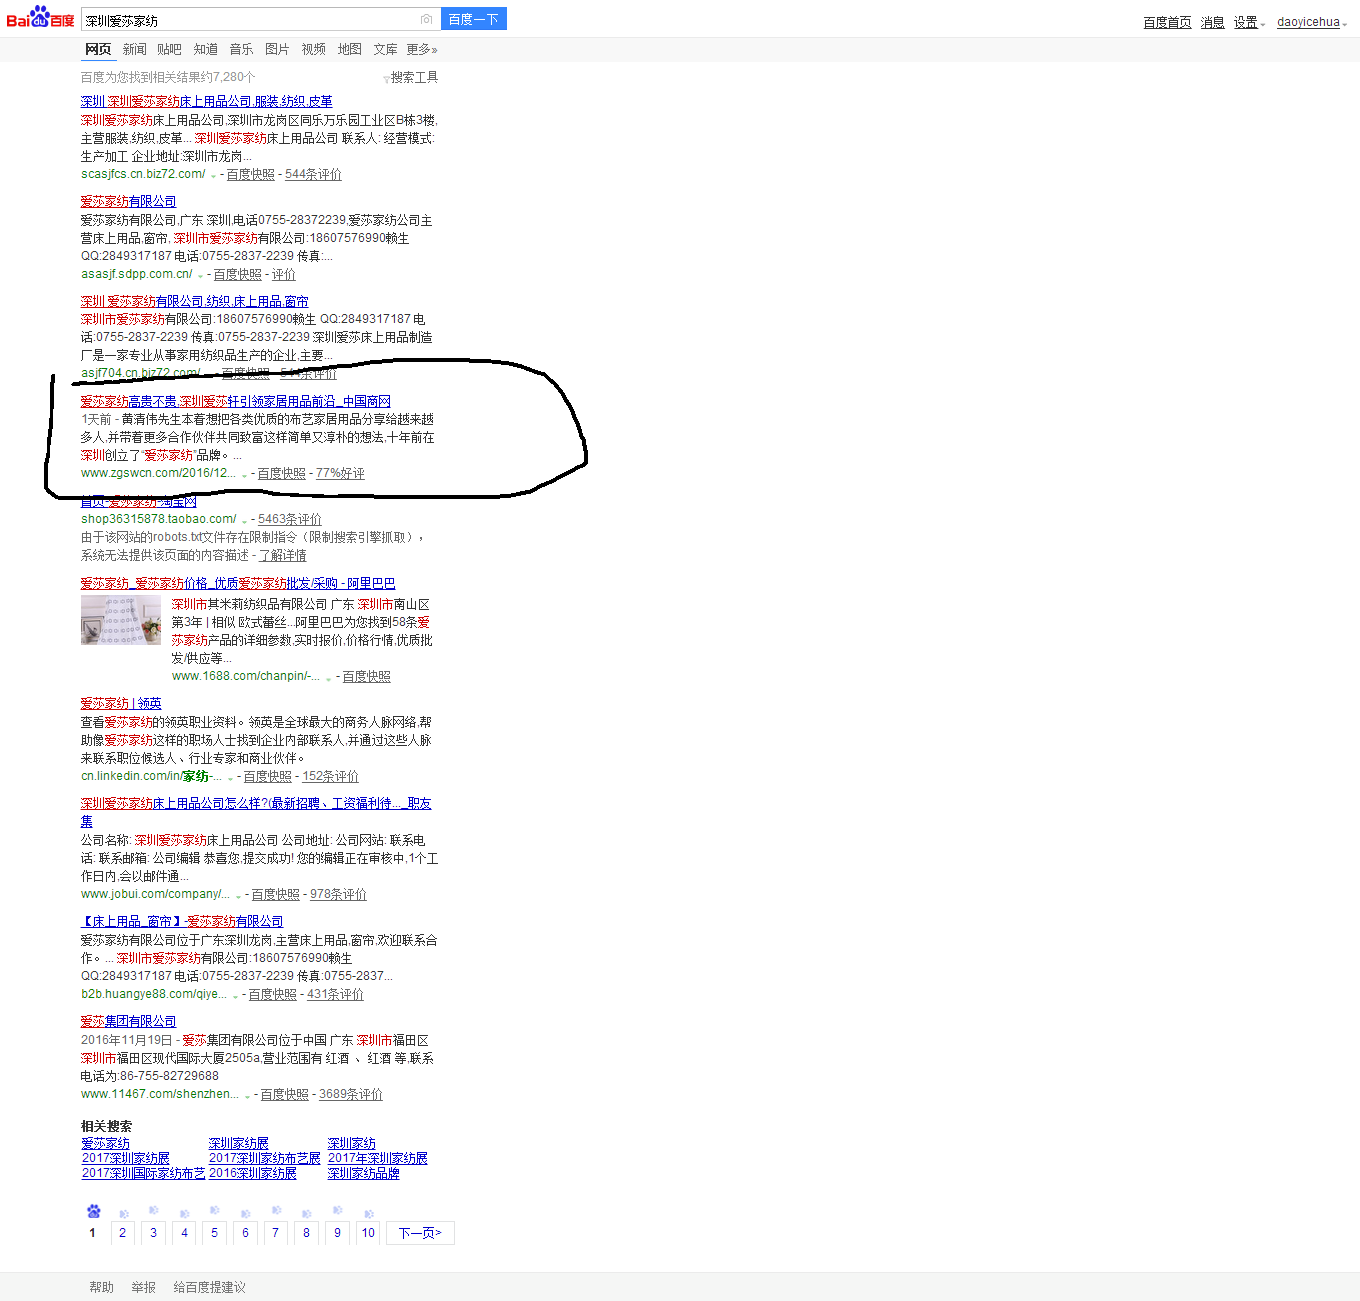Expand arrow beside www.1688.com/chanpin URL

328,679
